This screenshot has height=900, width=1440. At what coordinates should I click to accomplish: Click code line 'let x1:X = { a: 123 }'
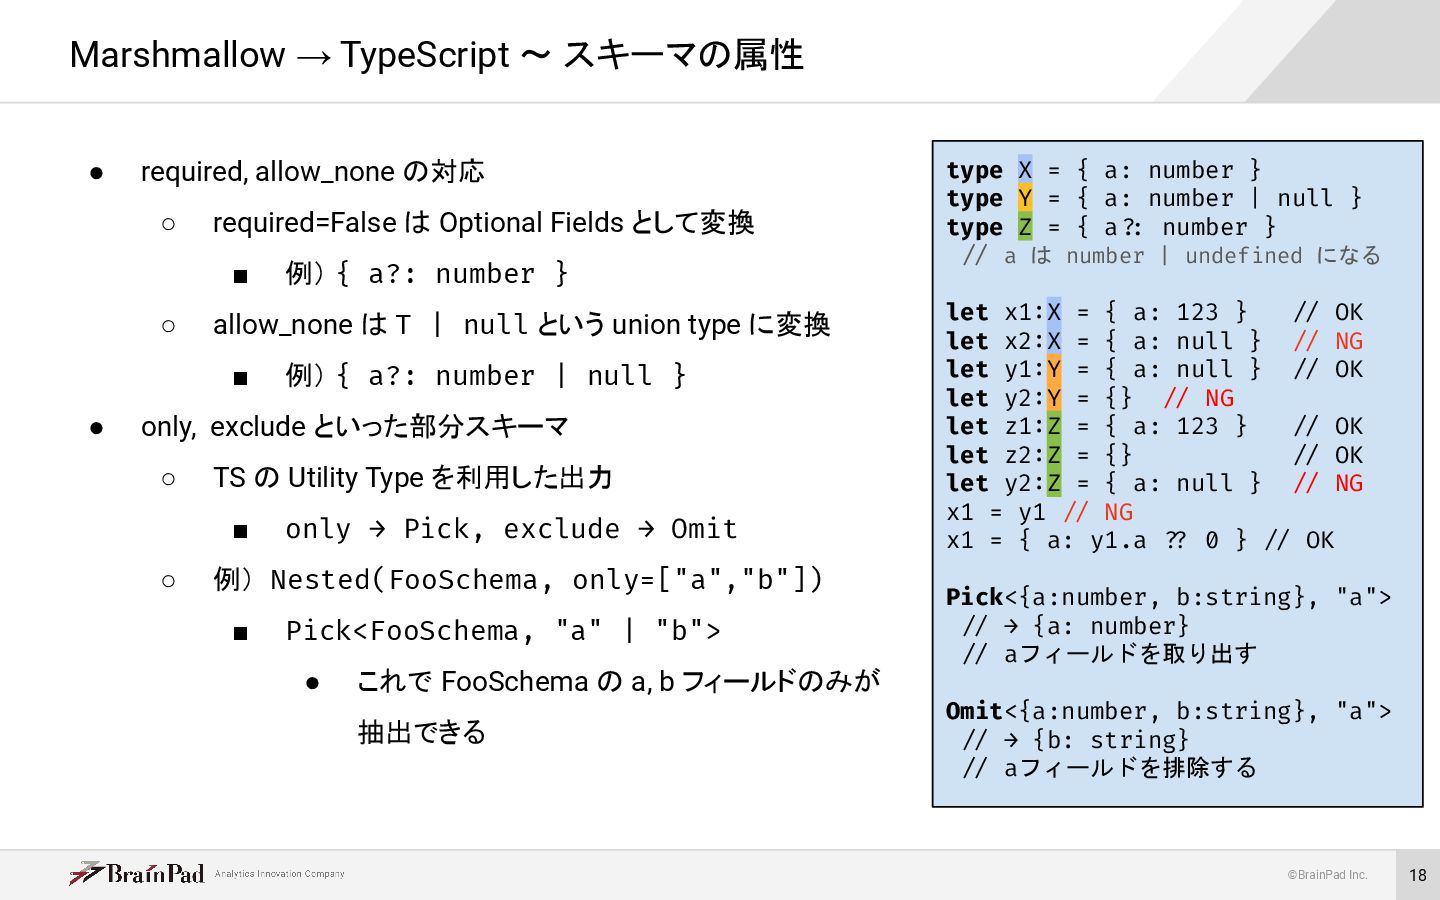tap(1097, 312)
